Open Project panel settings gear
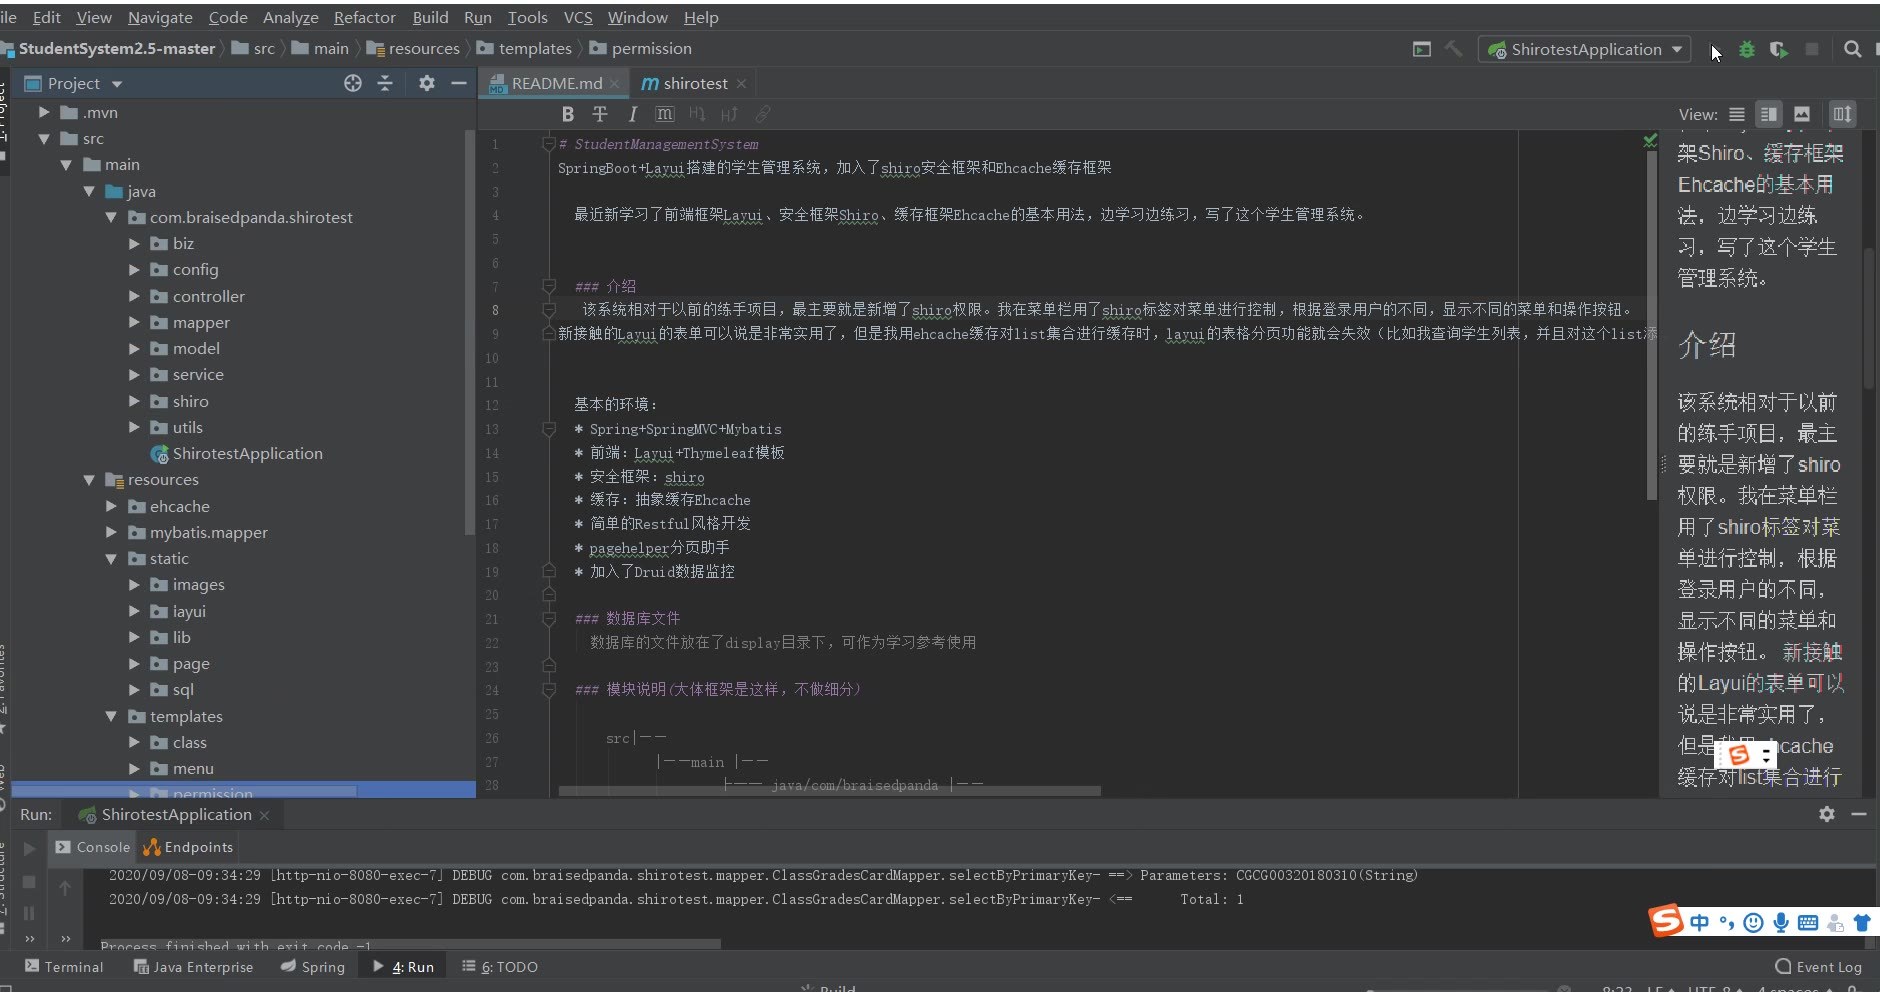Image resolution: width=1880 pixels, height=992 pixels. pos(427,83)
